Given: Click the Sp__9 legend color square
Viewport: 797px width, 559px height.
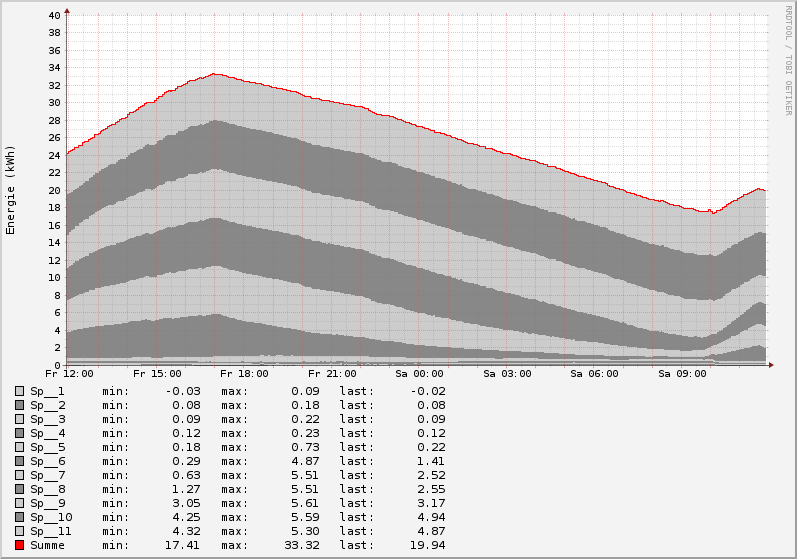Looking at the screenshot, I should (x=20, y=503).
